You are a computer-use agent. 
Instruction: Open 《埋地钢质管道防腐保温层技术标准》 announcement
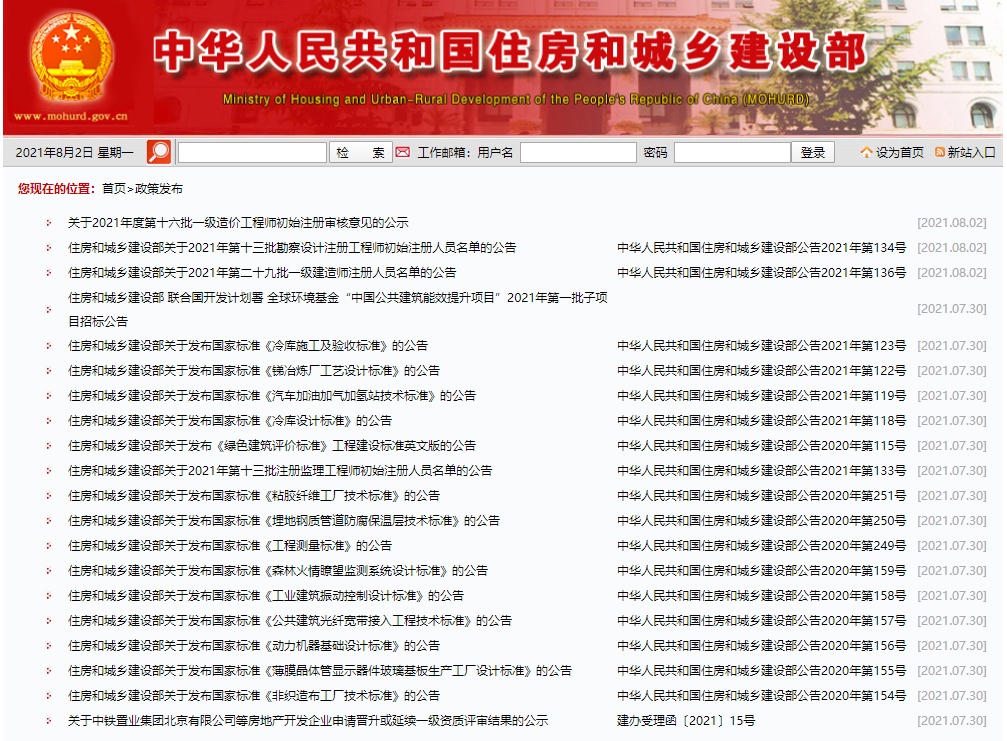click(x=284, y=521)
